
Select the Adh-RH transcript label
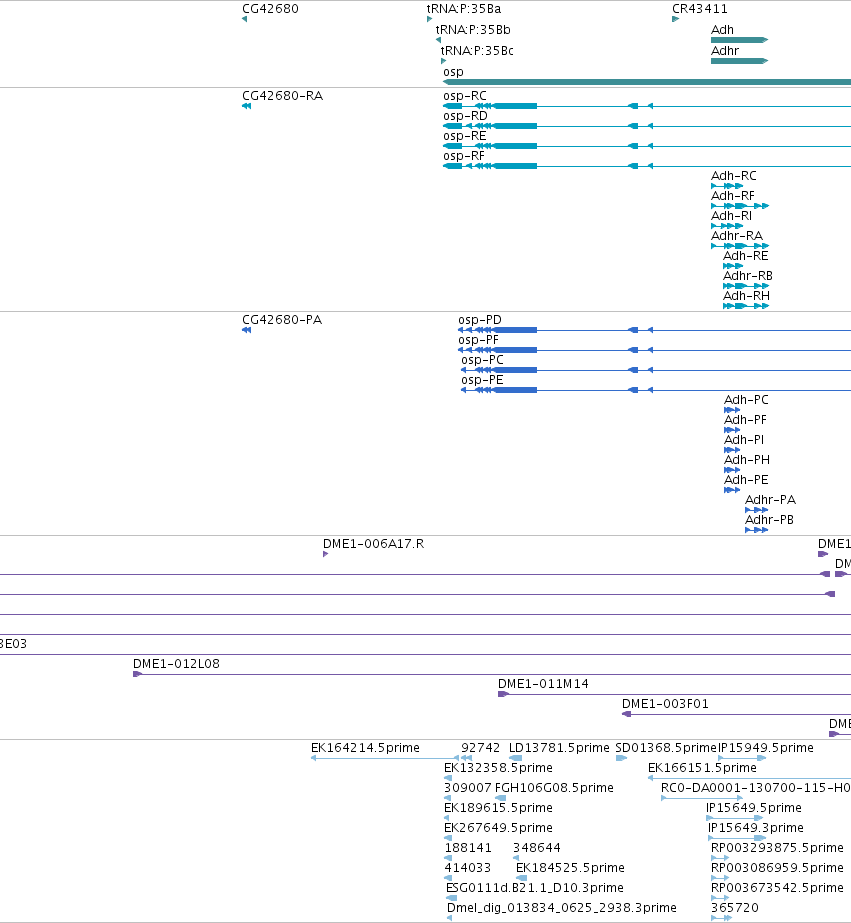(x=746, y=296)
